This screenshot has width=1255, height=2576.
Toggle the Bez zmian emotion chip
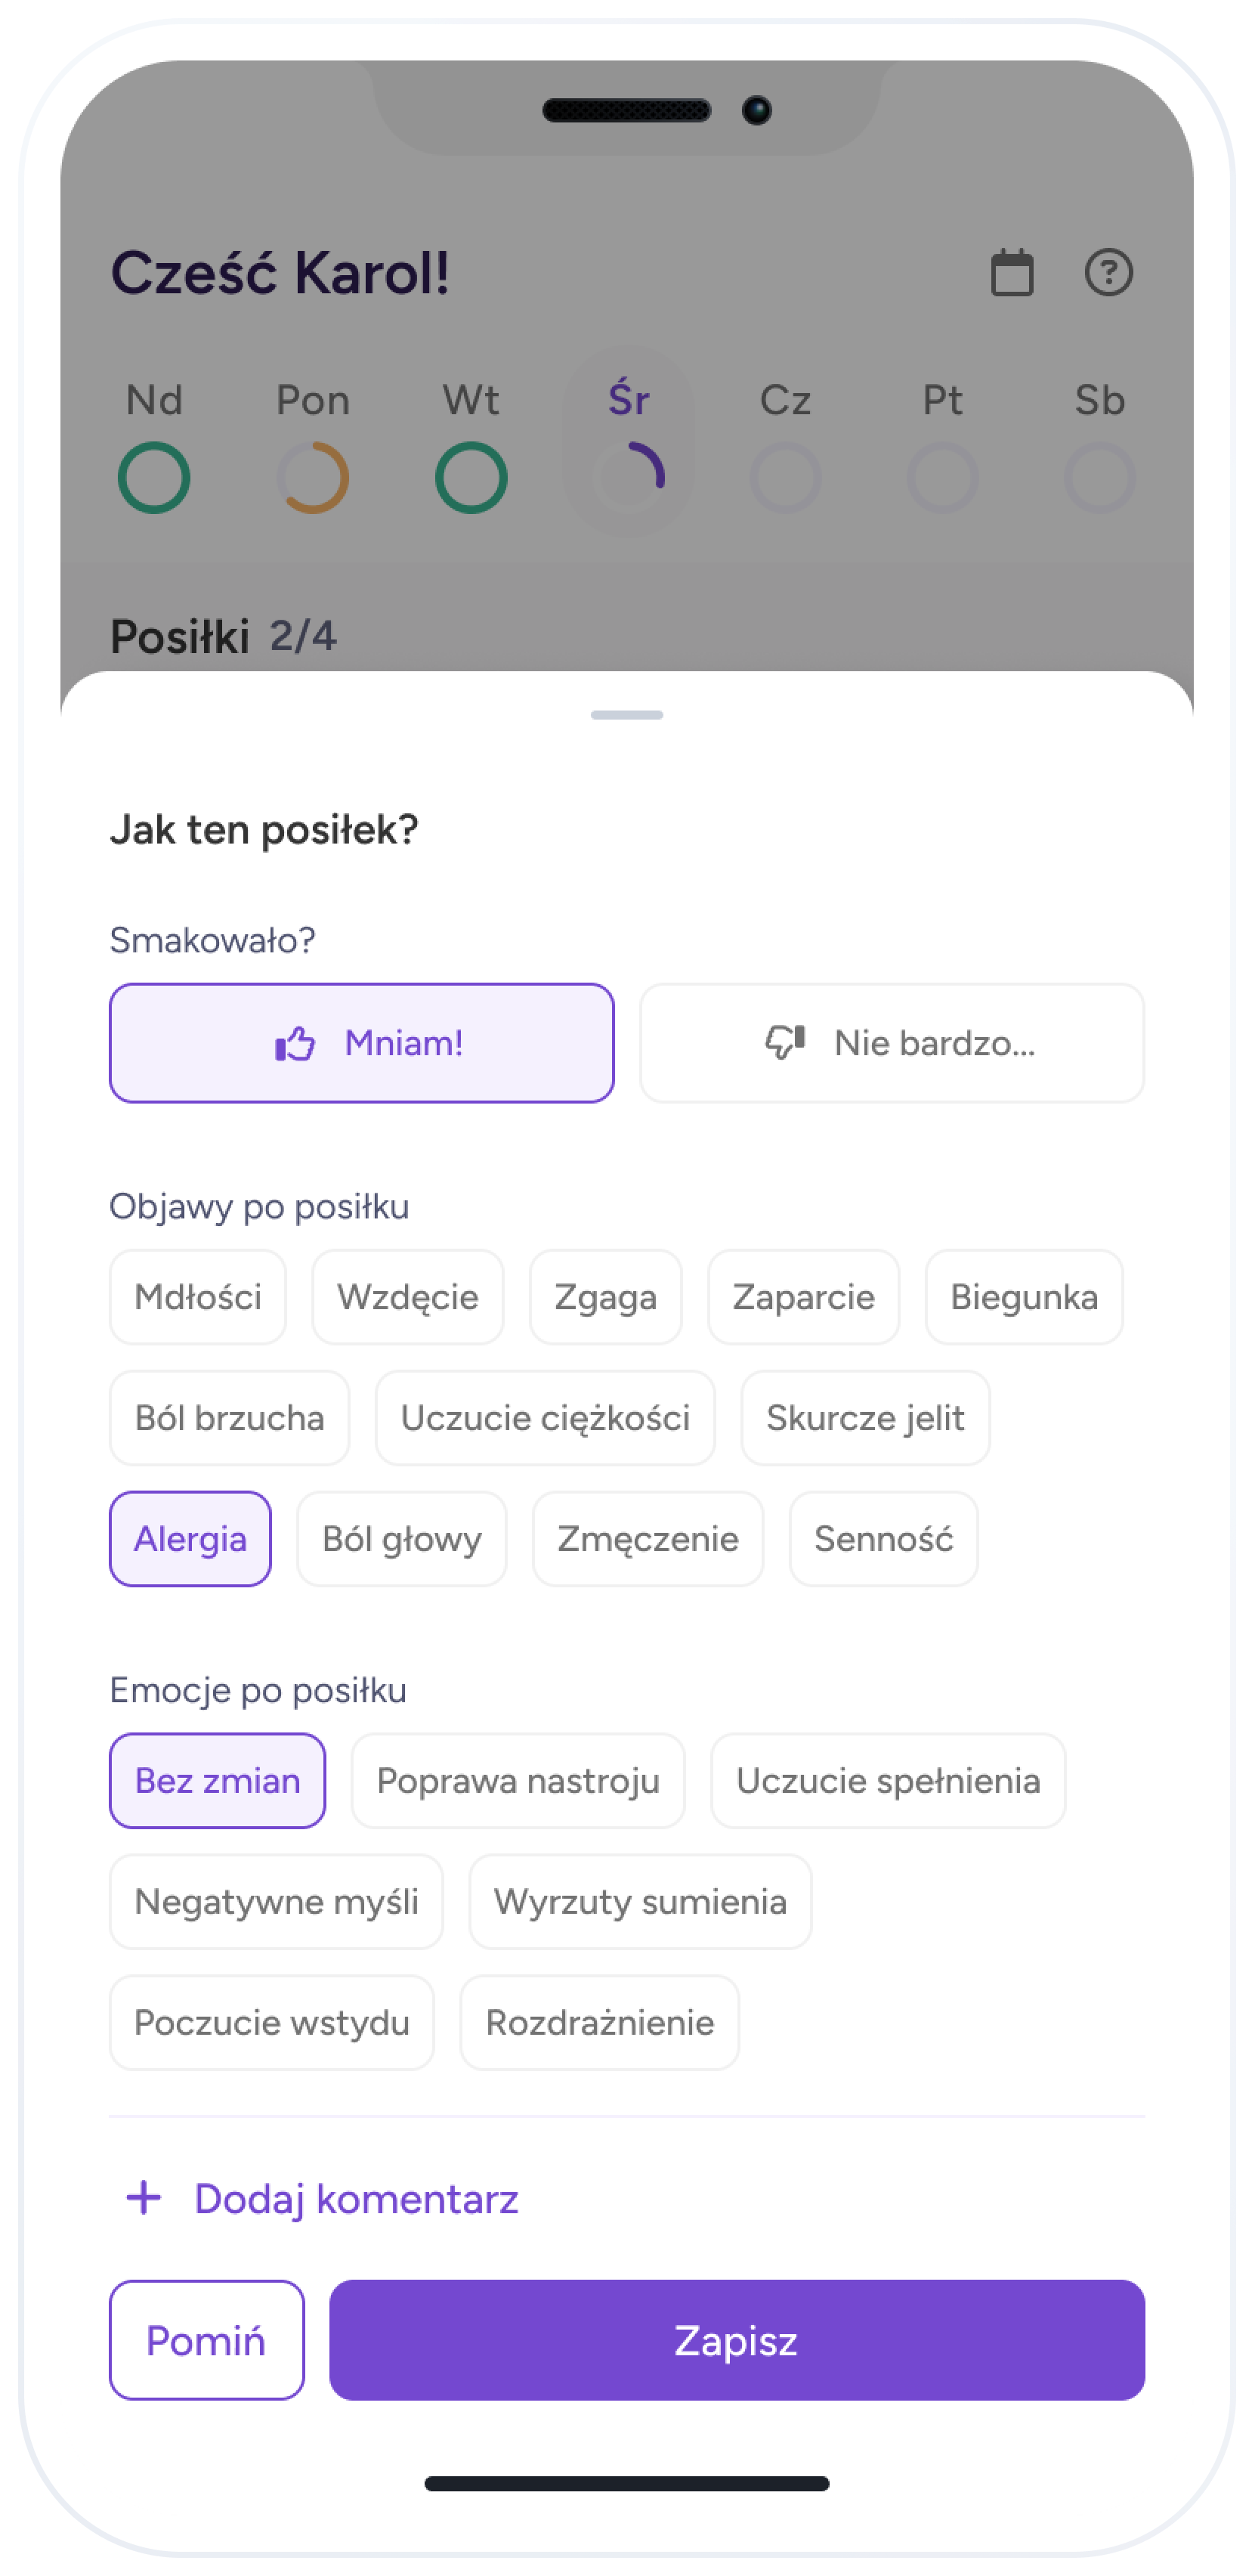(x=217, y=1781)
